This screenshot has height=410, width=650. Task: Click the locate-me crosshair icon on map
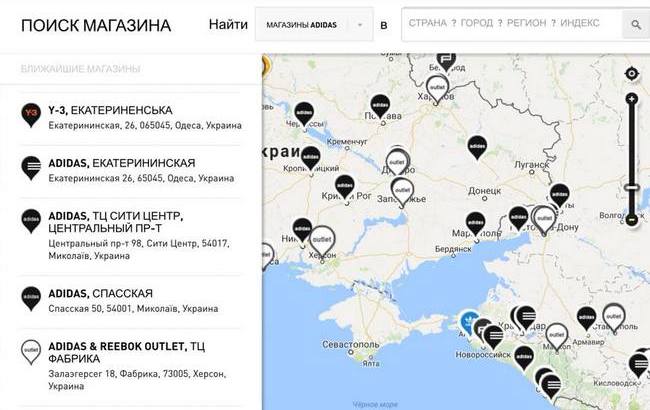coord(631,74)
